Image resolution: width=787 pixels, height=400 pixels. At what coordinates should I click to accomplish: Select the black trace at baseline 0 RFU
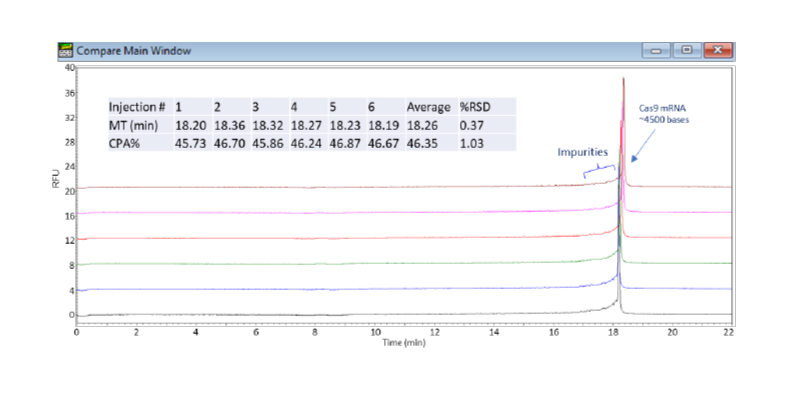[x=300, y=314]
